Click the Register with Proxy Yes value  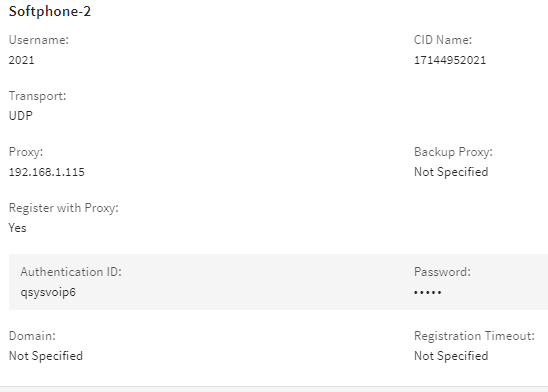point(17,228)
